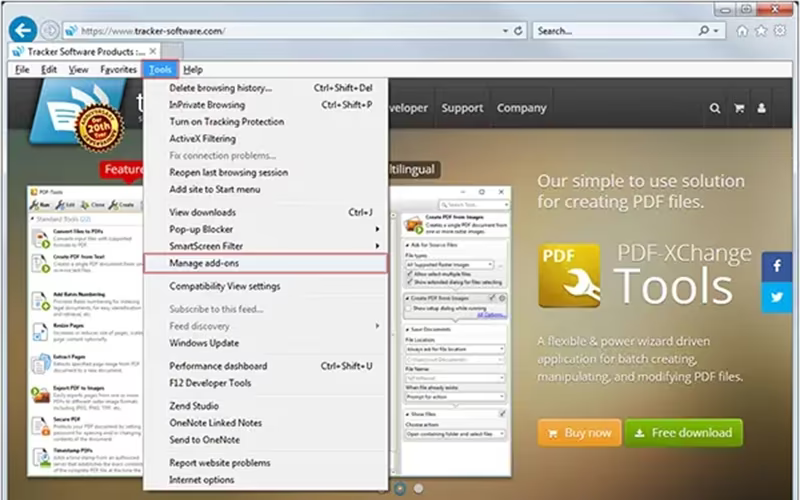This screenshot has width=800, height=500.
Task: Click the Tools menu in the menu bar
Action: coord(160,69)
